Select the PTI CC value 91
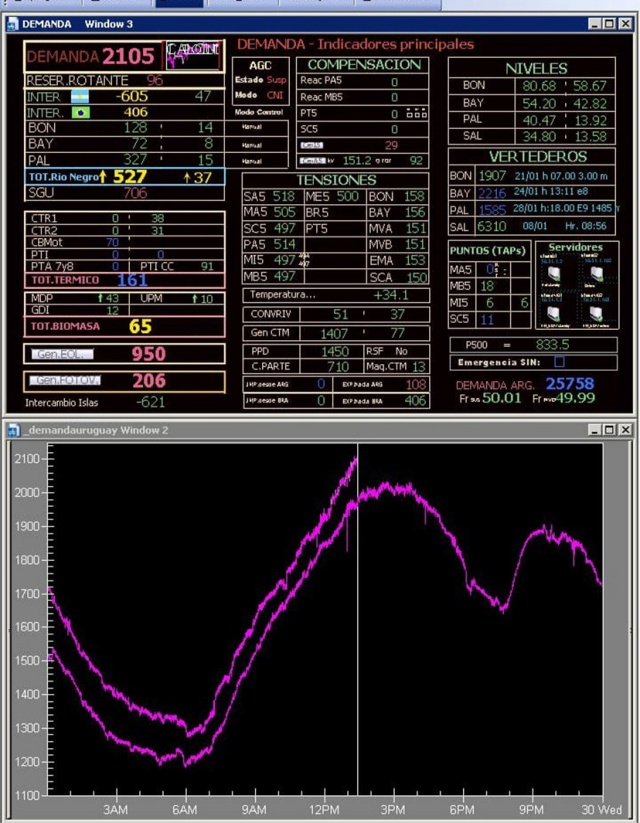The width and height of the screenshot is (640, 823). pyautogui.click(x=207, y=267)
